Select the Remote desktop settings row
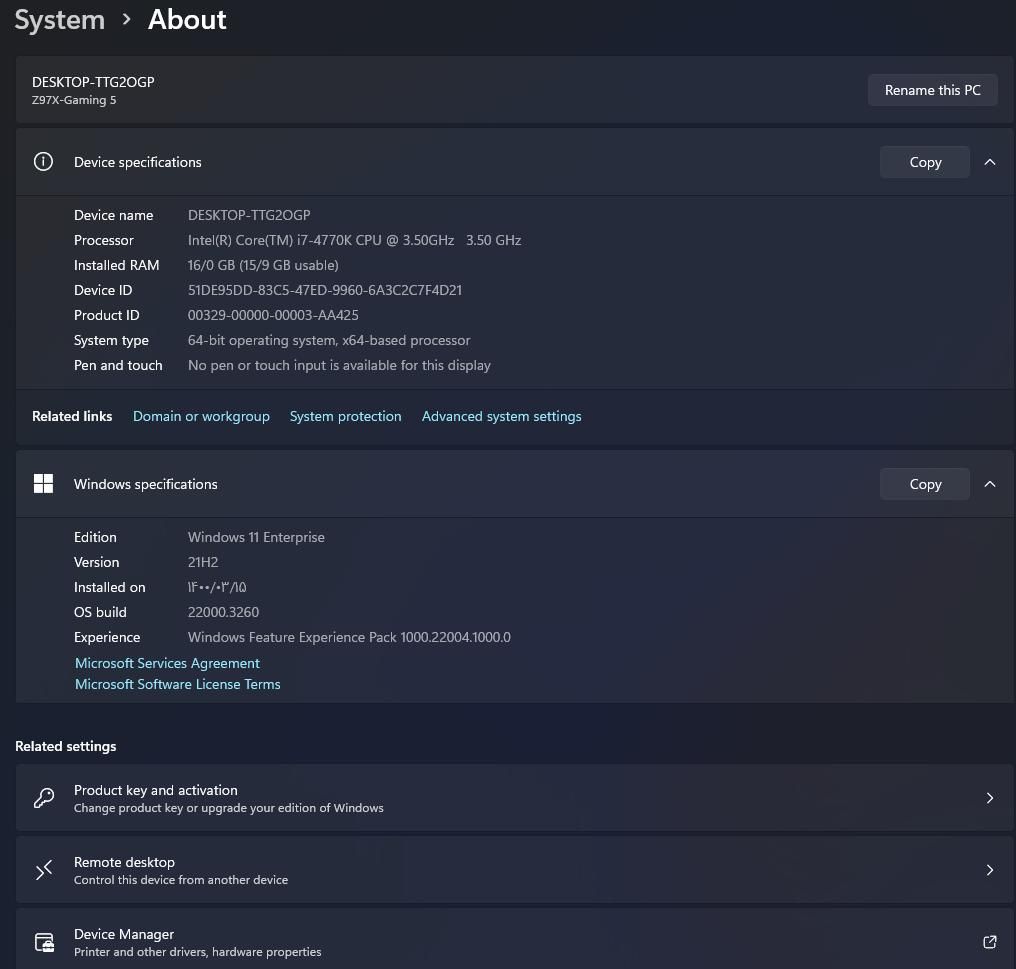Viewport: 1016px width, 969px height. 514,870
